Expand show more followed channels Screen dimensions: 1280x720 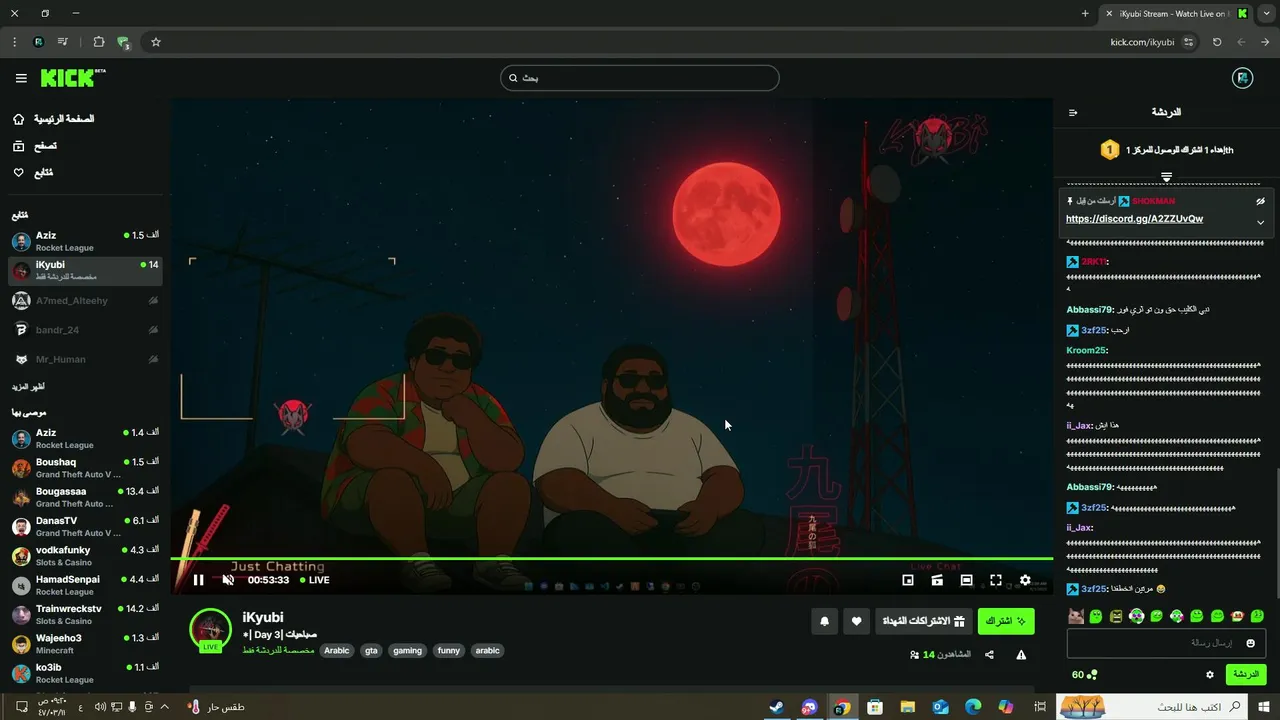pos(28,387)
